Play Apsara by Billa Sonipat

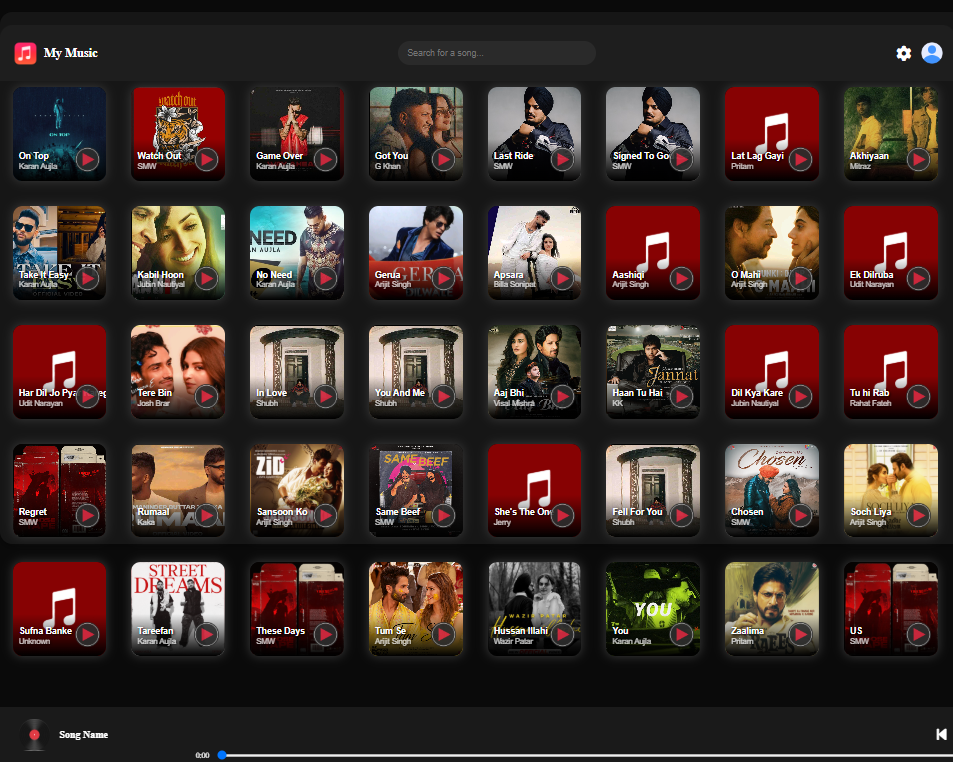coord(562,279)
